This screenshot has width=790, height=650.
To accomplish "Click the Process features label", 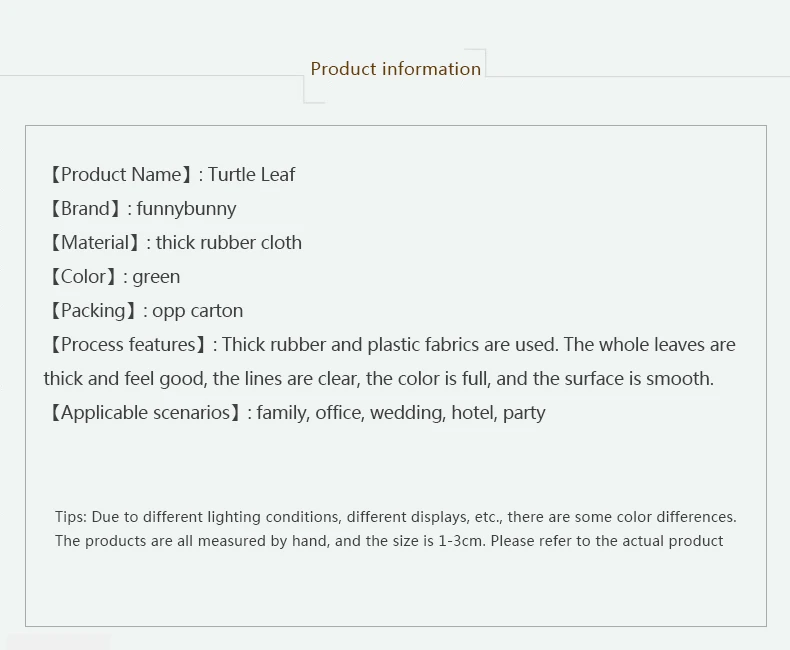I will [x=128, y=345].
